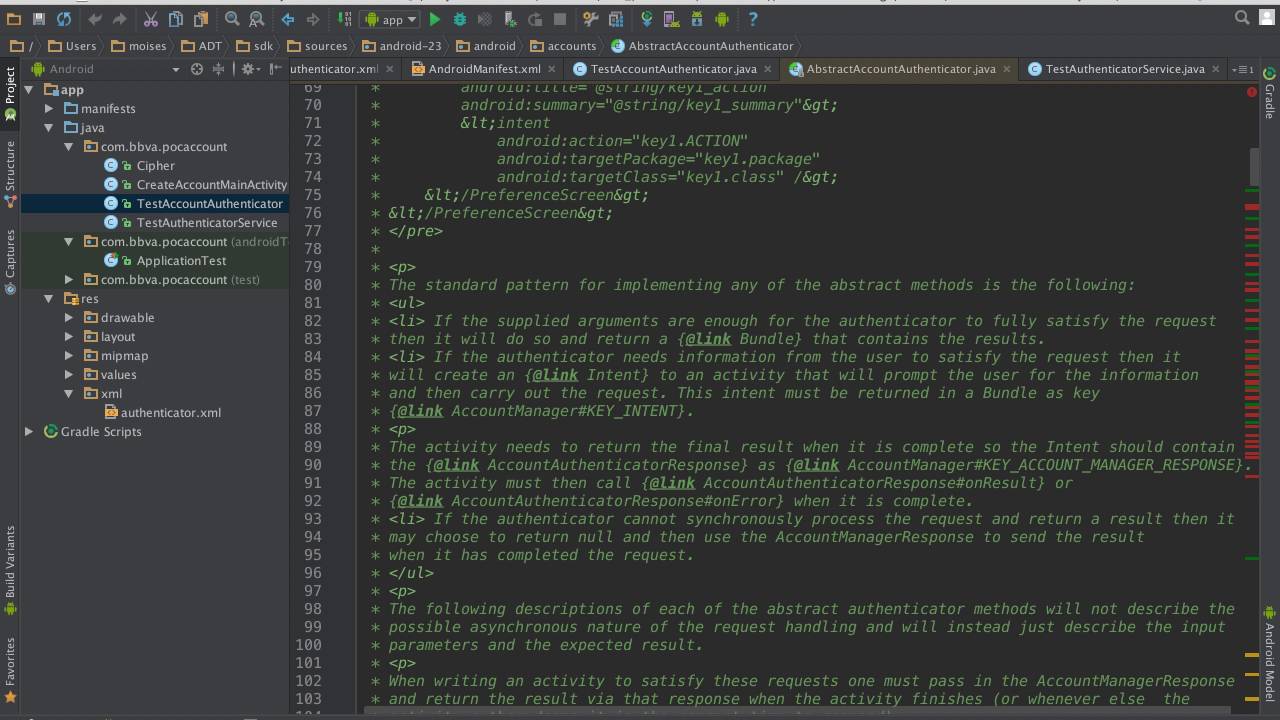Click the red Stop square icon
The width and height of the screenshot is (1280, 720).
click(x=560, y=19)
